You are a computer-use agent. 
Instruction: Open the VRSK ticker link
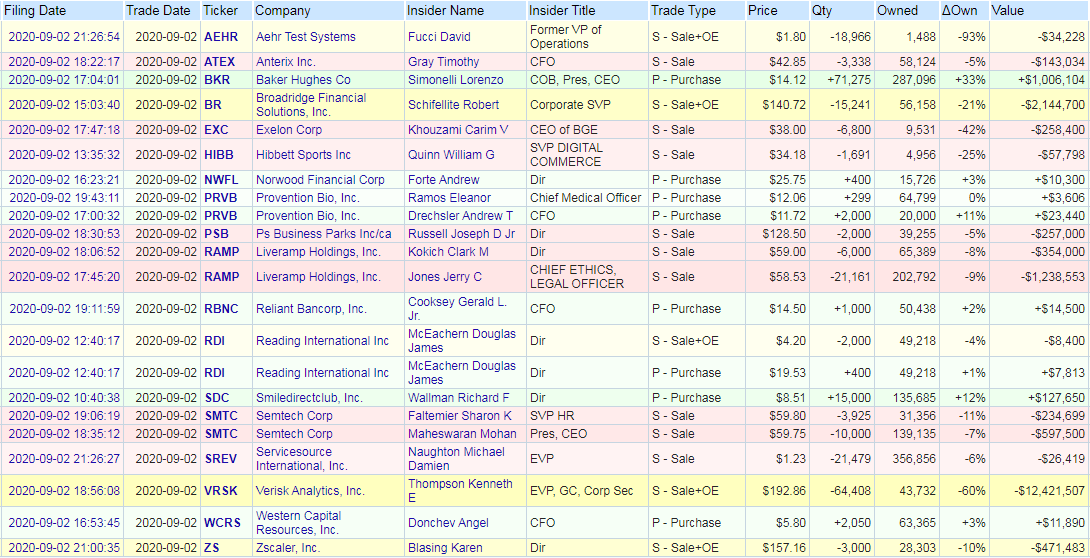pos(221,491)
